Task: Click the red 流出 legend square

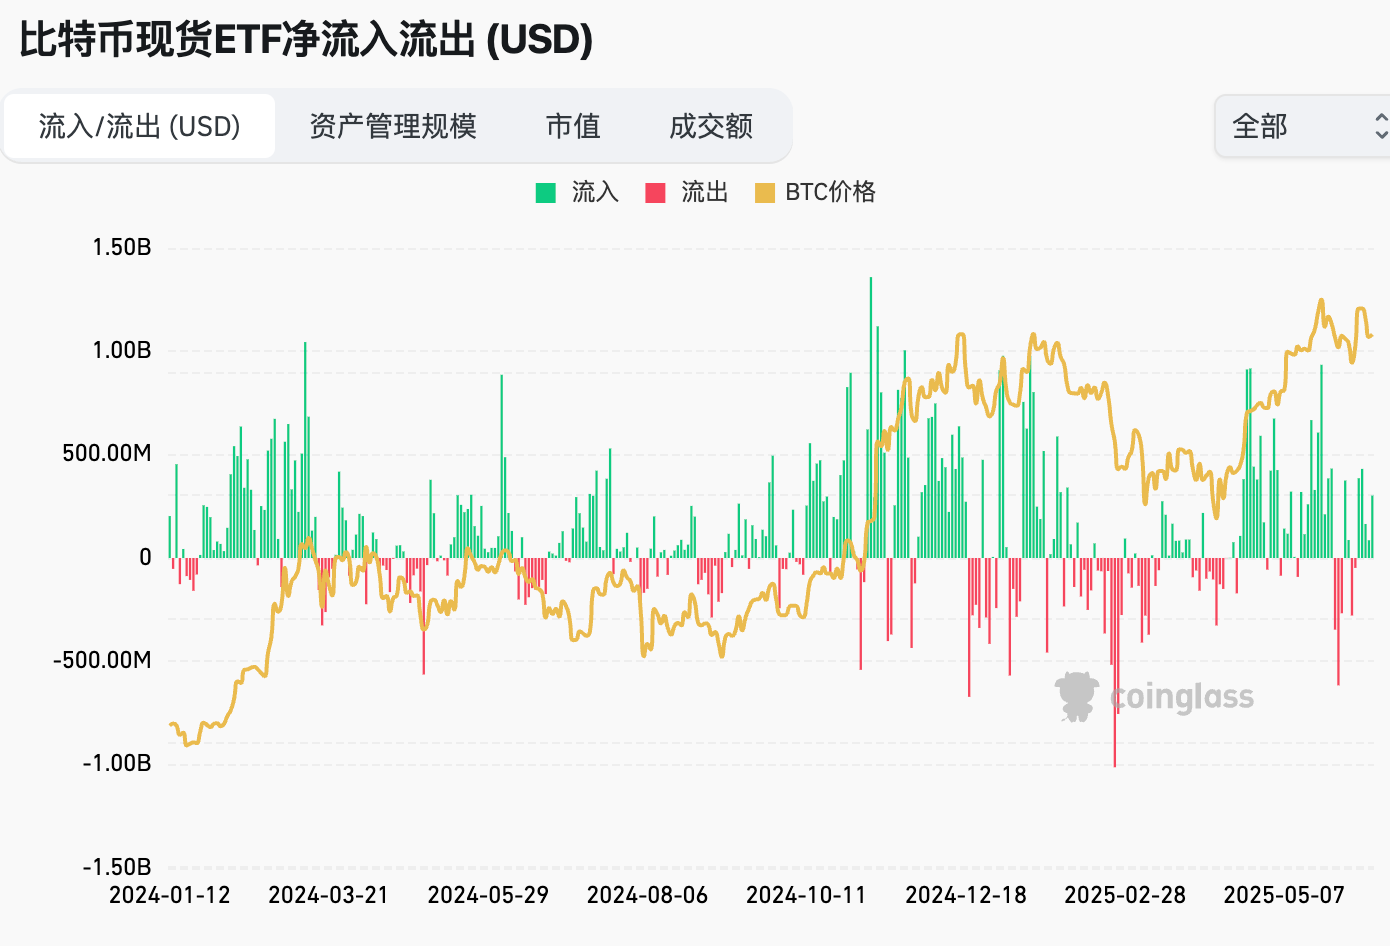Action: pos(656,191)
